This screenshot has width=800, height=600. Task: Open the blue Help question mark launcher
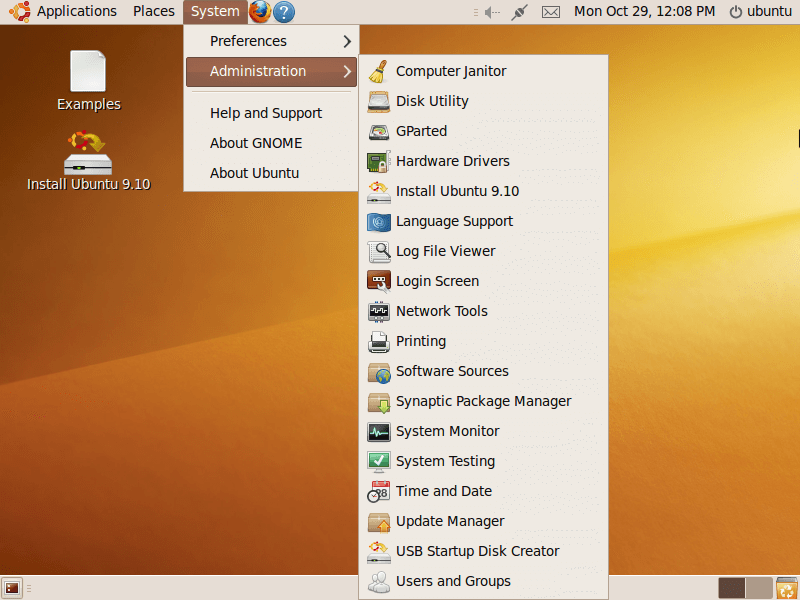(x=284, y=12)
